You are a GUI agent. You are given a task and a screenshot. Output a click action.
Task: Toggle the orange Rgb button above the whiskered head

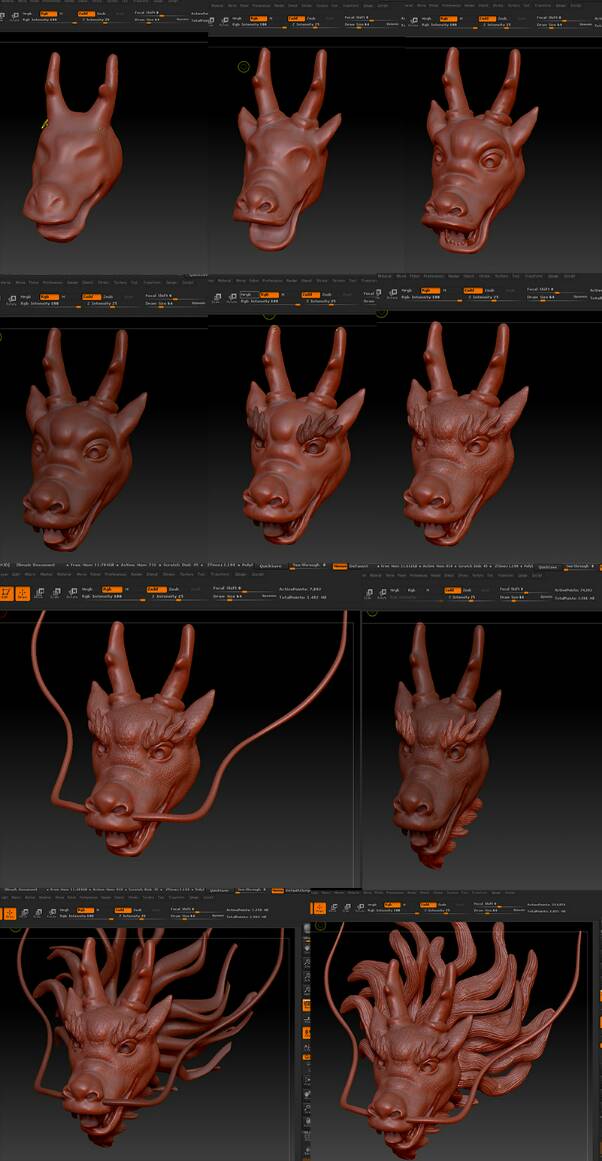coord(111,589)
